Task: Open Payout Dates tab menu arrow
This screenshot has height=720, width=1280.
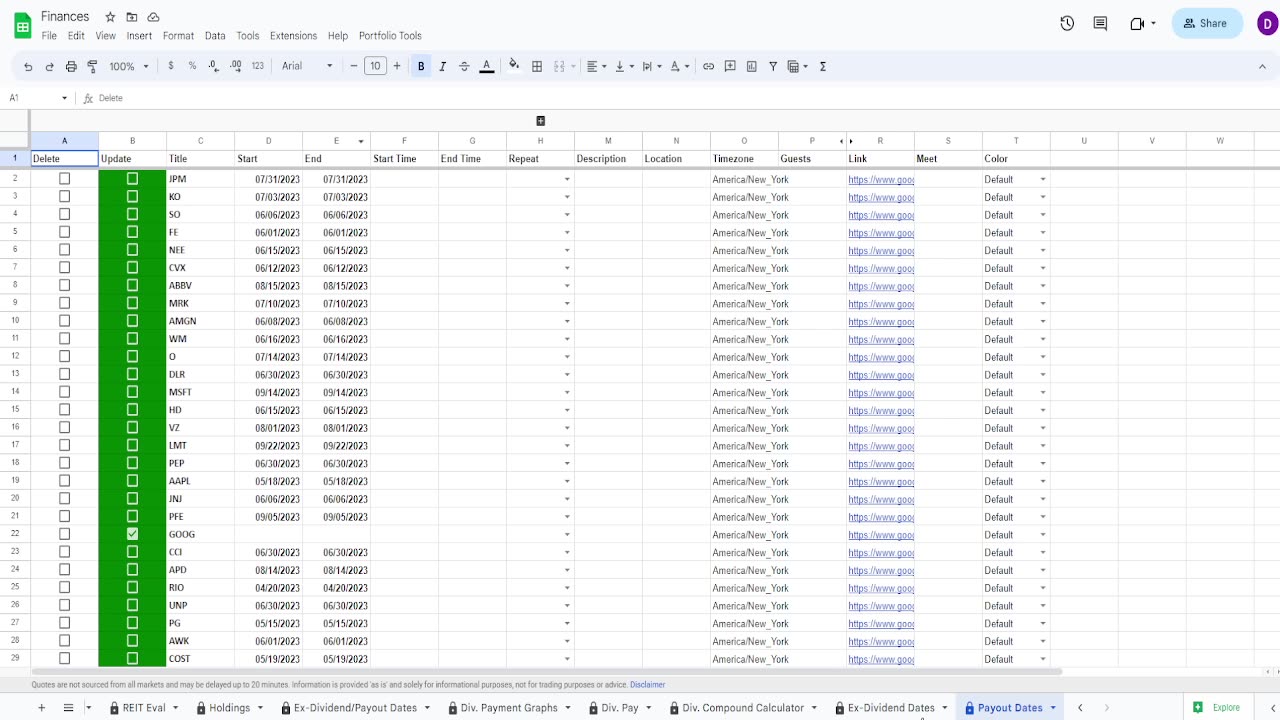Action: click(x=1053, y=708)
